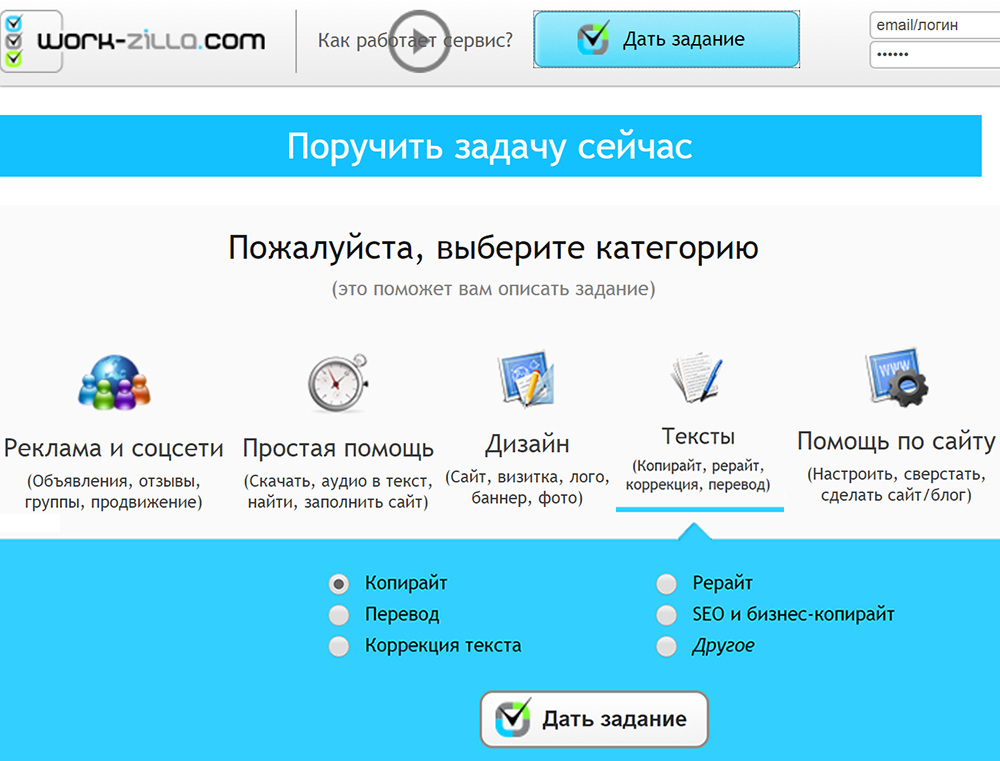Click the checkmark icon in bottom Дать задание button
Image resolution: width=1000 pixels, height=761 pixels.
click(514, 719)
